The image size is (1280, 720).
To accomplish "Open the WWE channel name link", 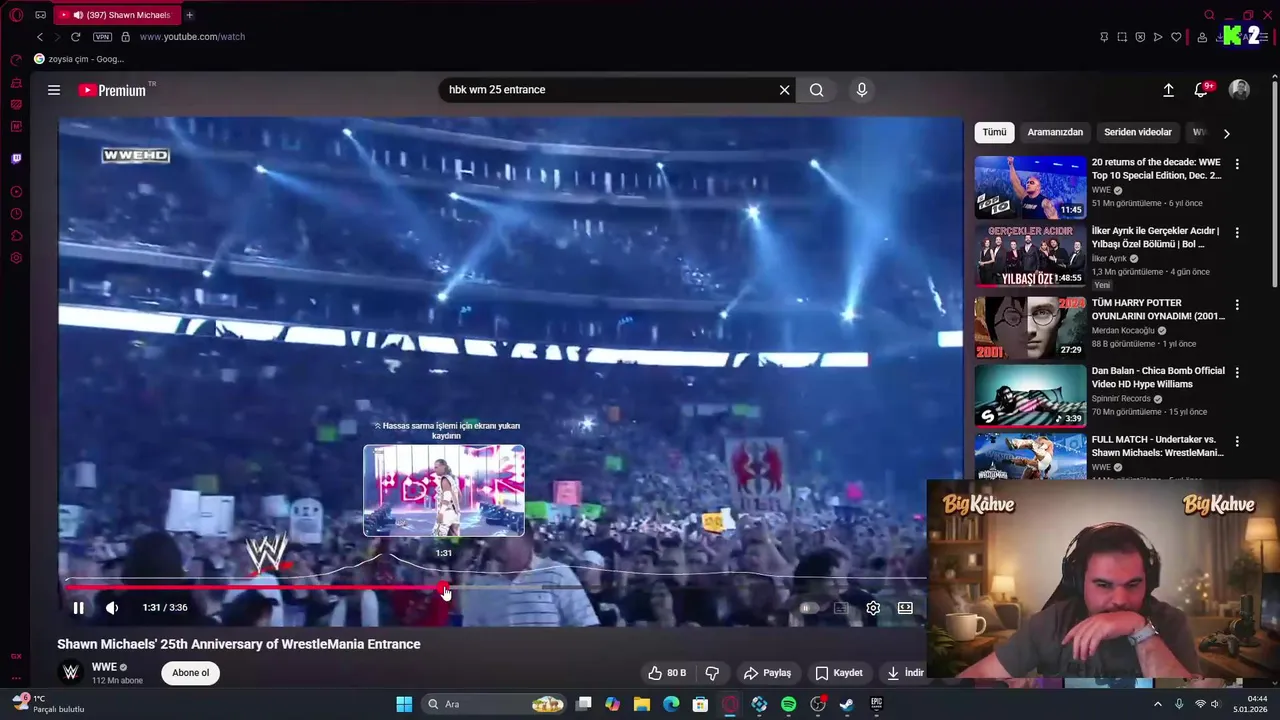I will pos(104,667).
